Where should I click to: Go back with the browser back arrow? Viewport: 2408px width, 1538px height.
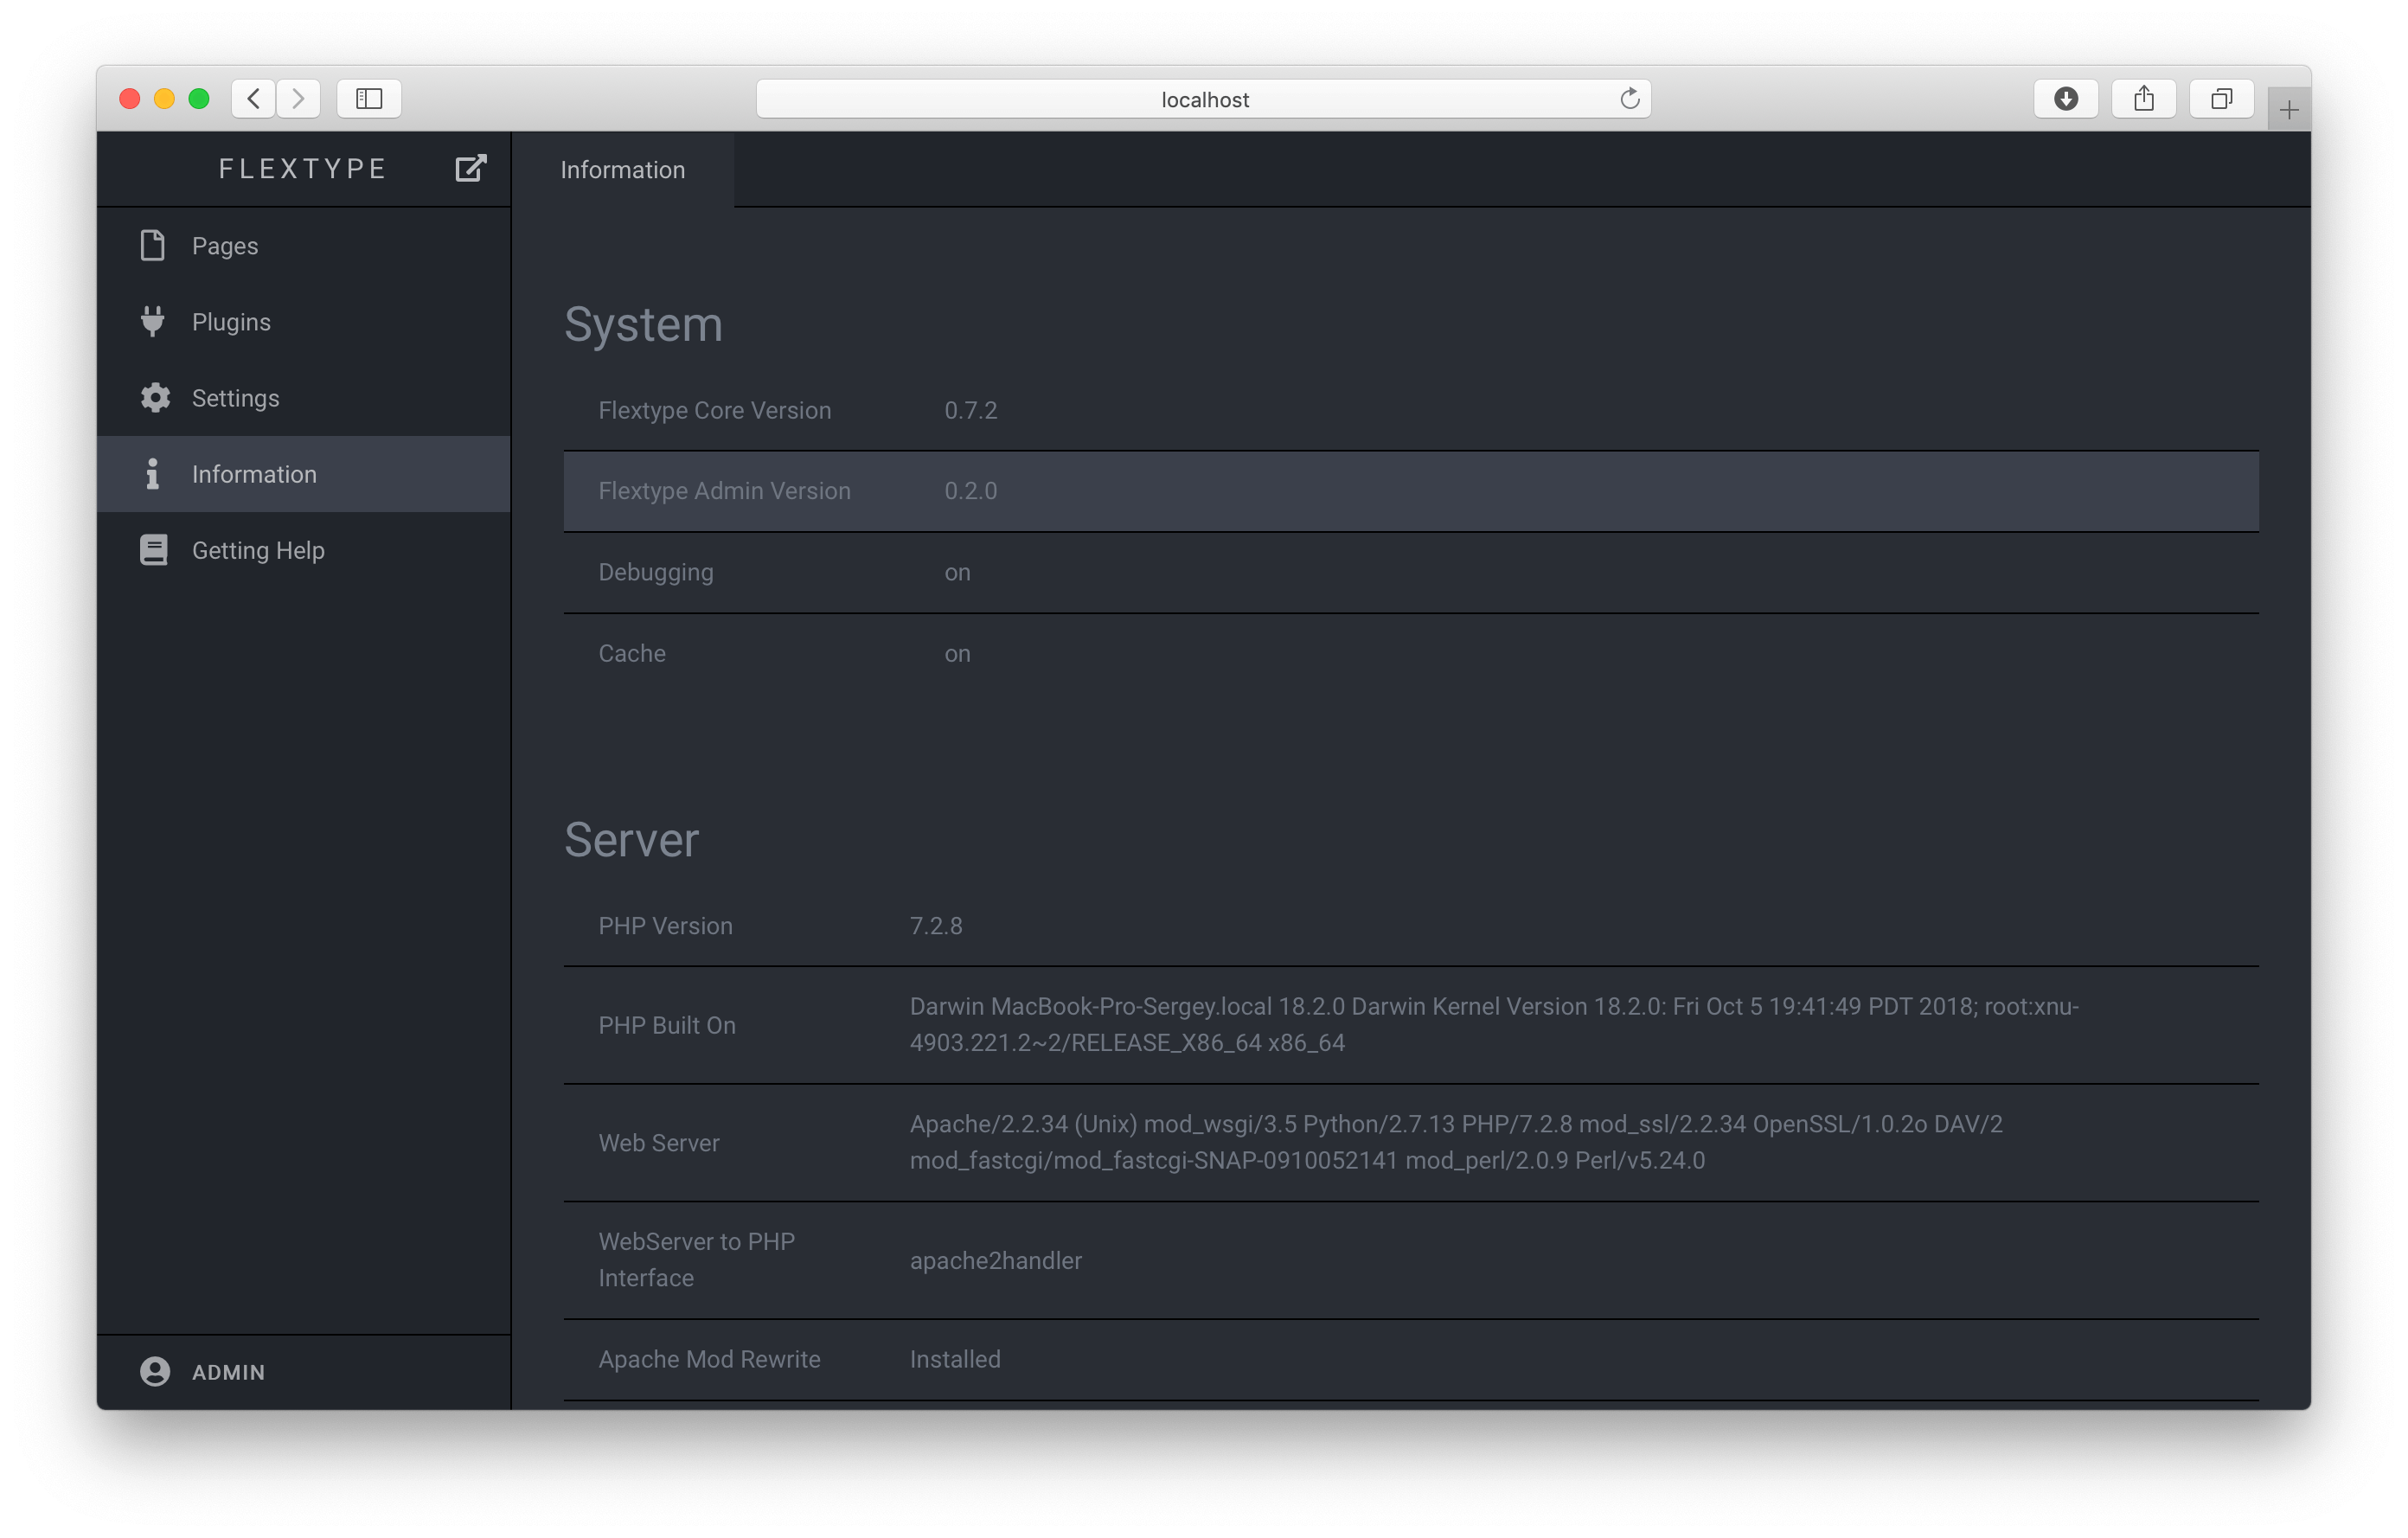click(x=254, y=98)
